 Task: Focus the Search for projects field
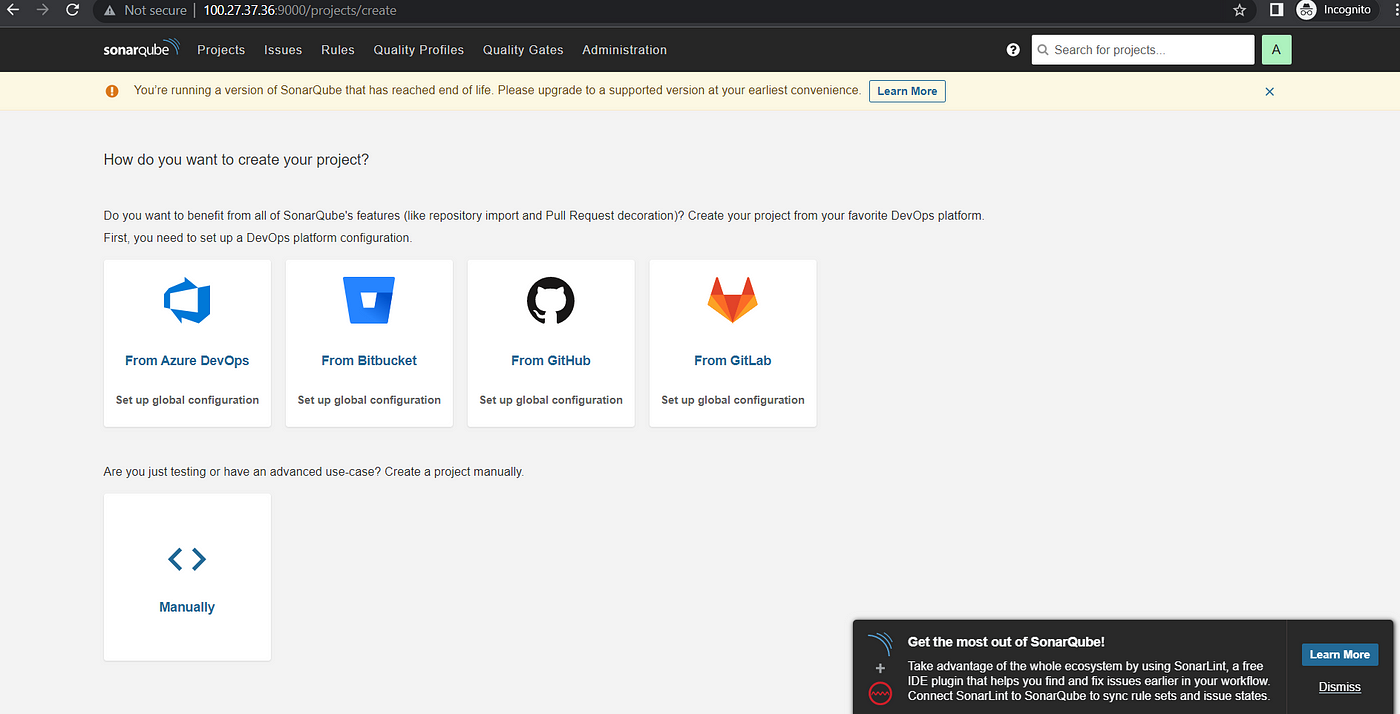coord(1143,50)
